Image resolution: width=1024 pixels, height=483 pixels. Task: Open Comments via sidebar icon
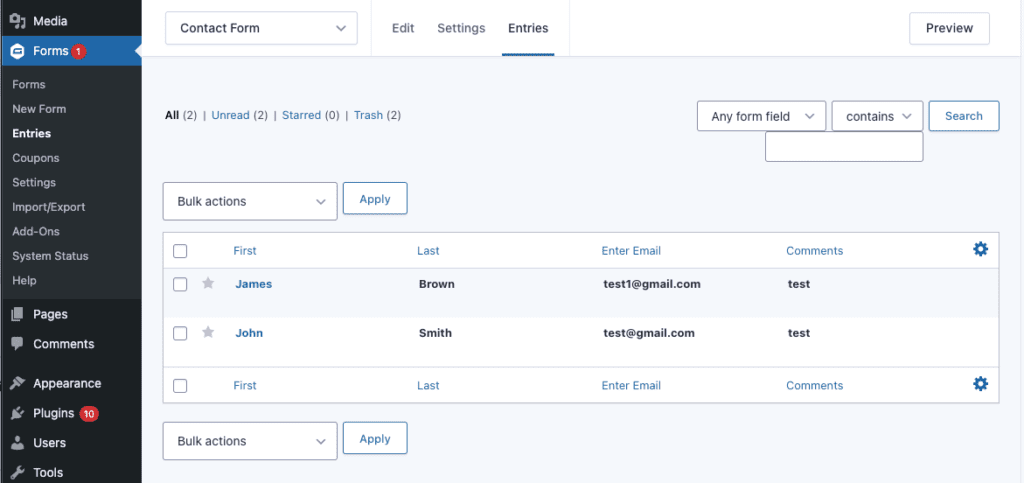pos(17,344)
